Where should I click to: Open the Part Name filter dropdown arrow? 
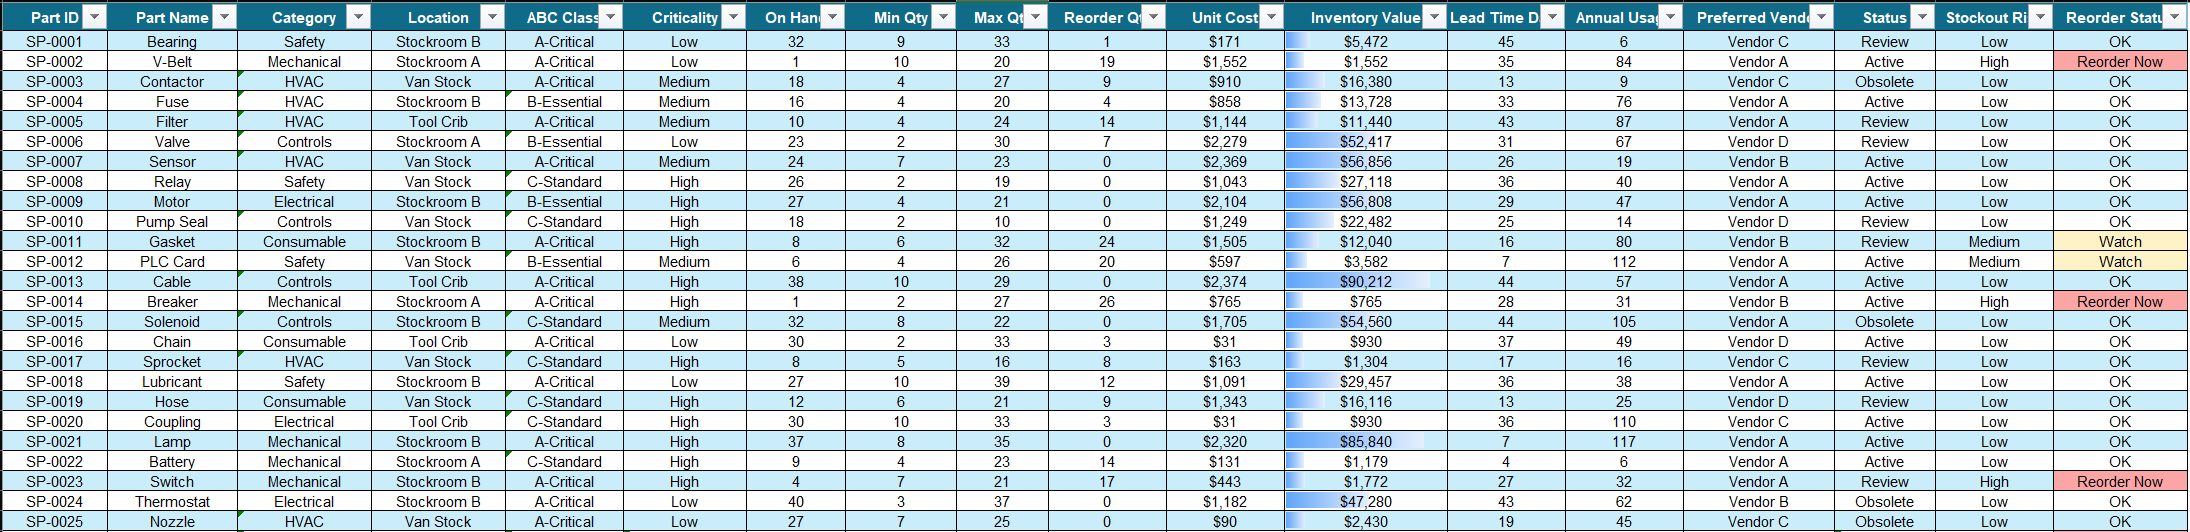coord(225,17)
